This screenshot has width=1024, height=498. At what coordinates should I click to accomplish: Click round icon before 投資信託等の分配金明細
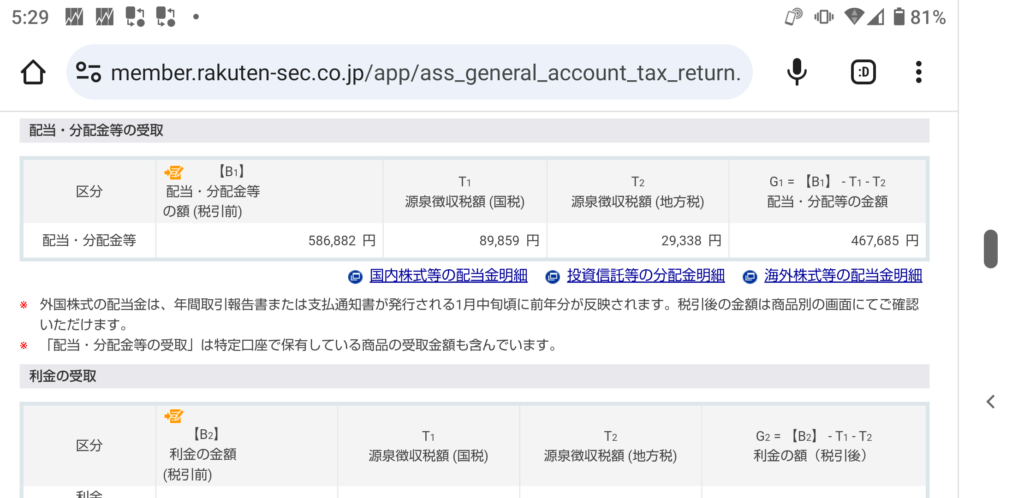tap(551, 276)
